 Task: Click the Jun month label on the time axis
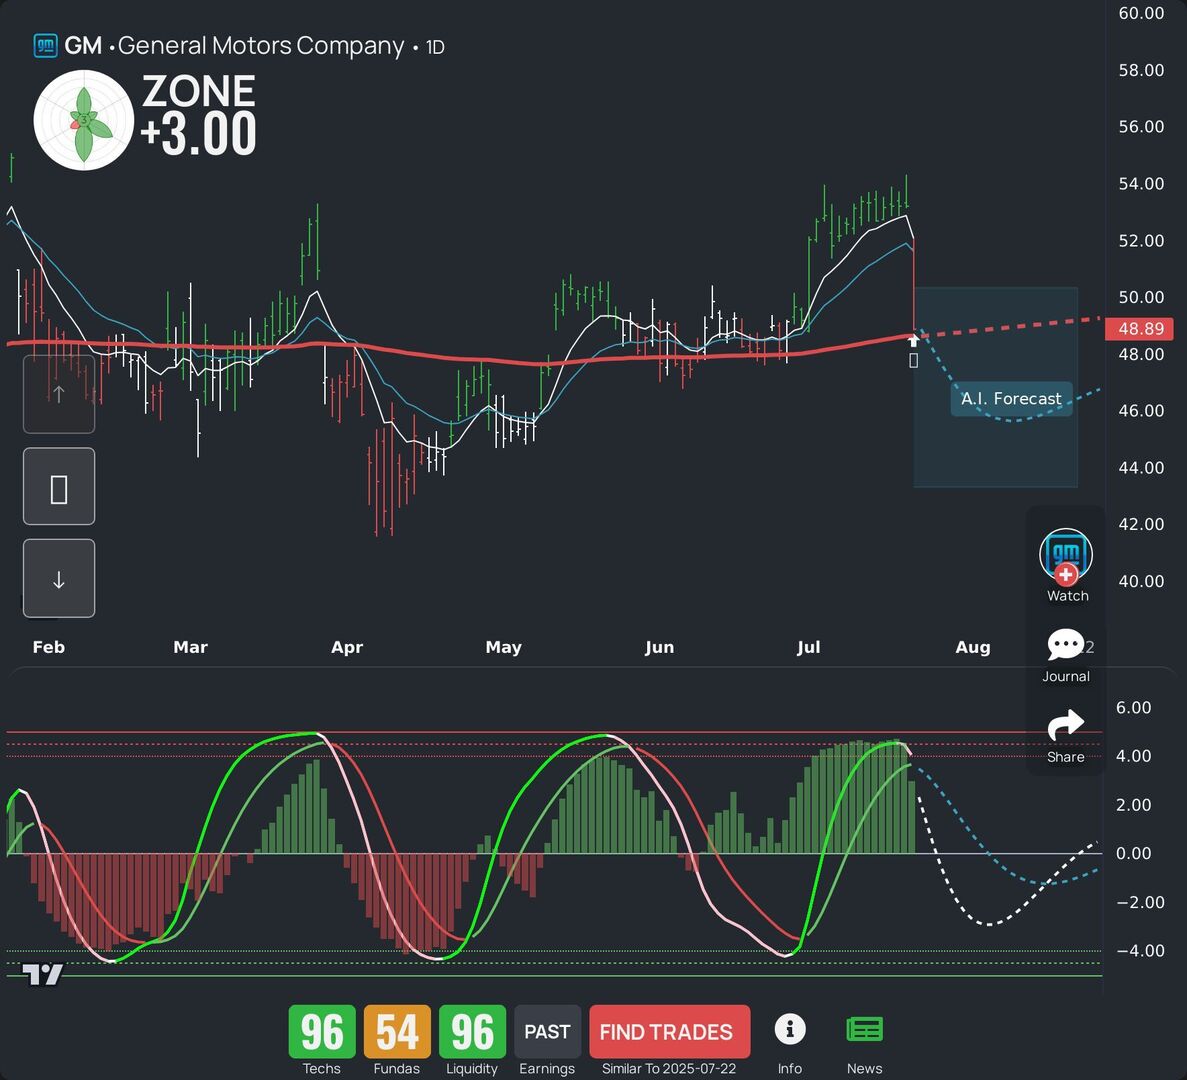[x=659, y=647]
